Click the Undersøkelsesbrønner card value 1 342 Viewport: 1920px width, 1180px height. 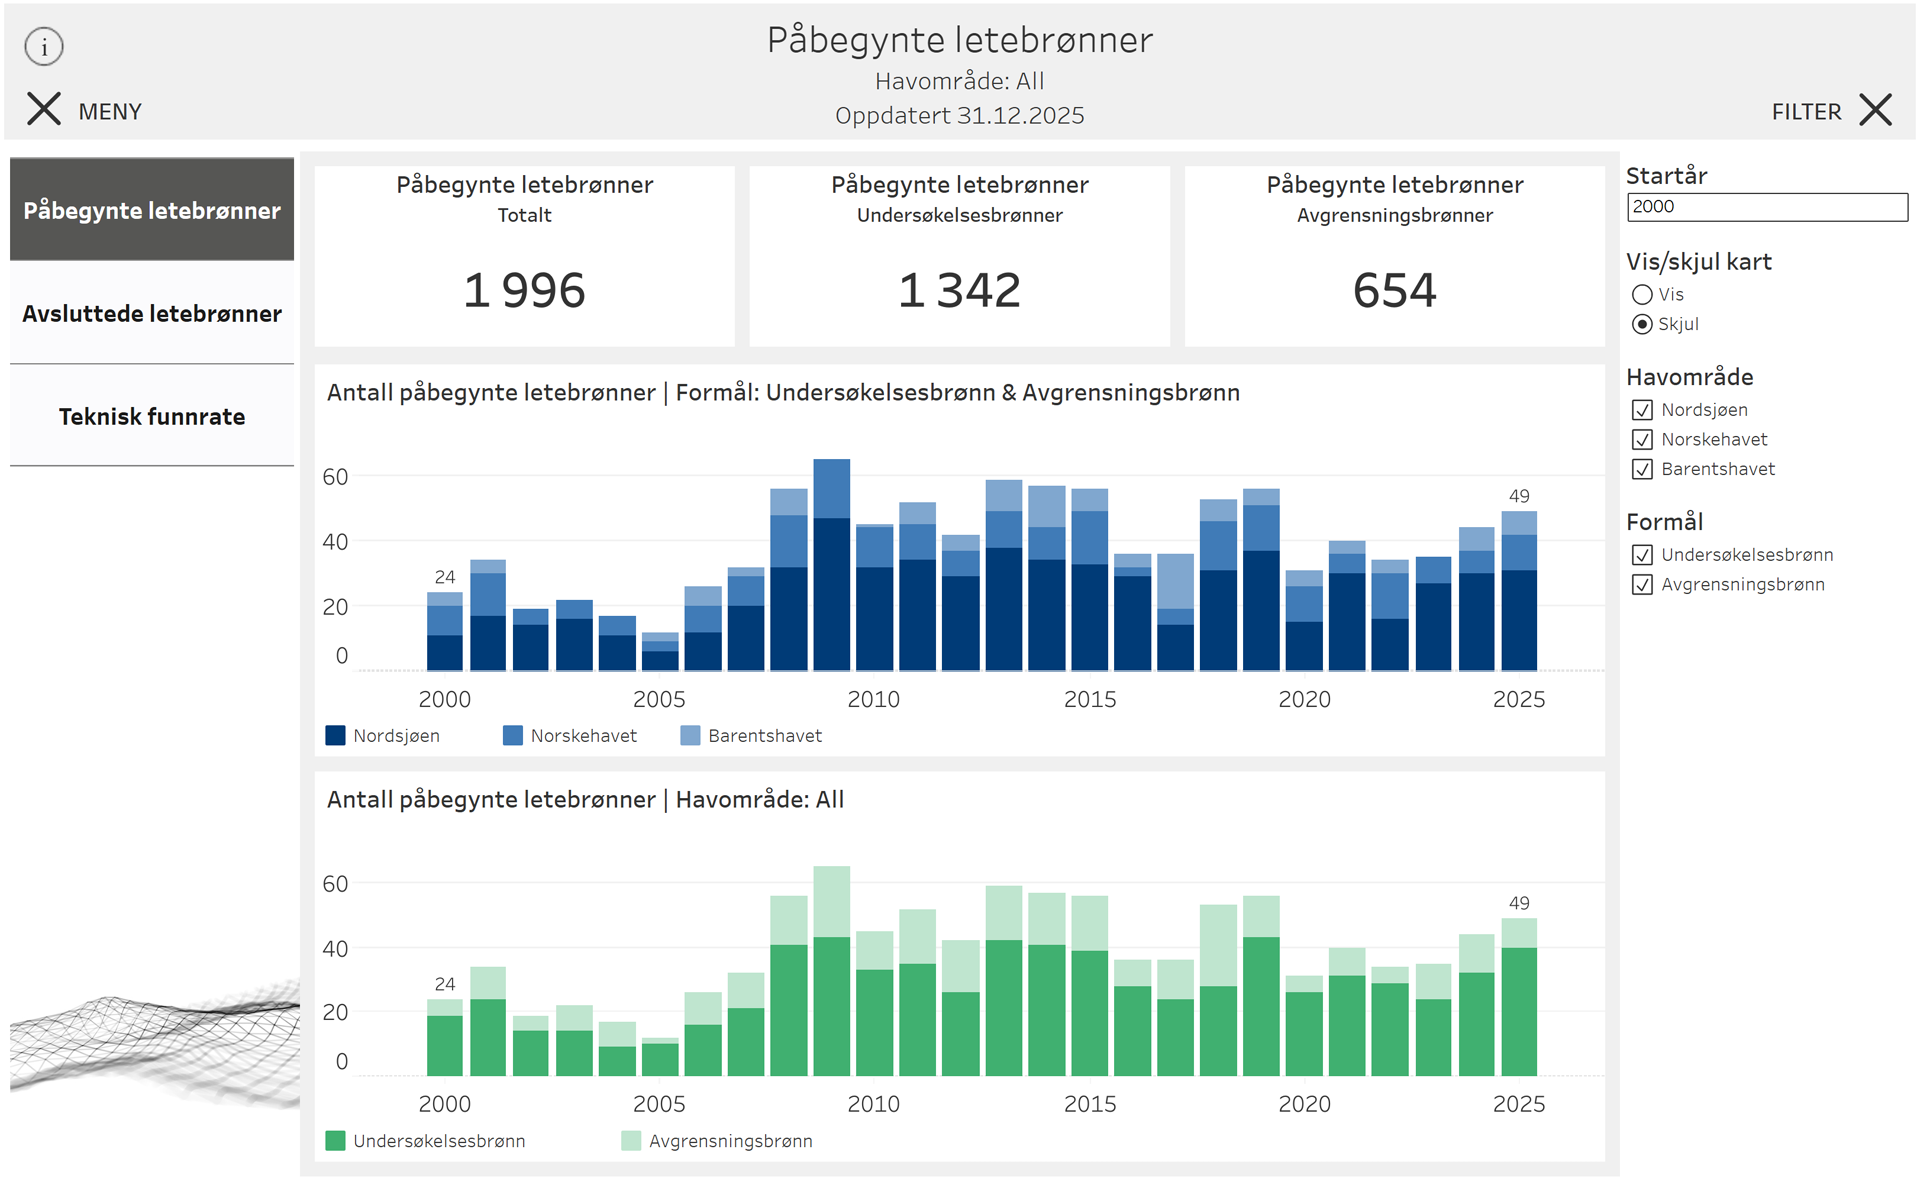click(x=959, y=291)
